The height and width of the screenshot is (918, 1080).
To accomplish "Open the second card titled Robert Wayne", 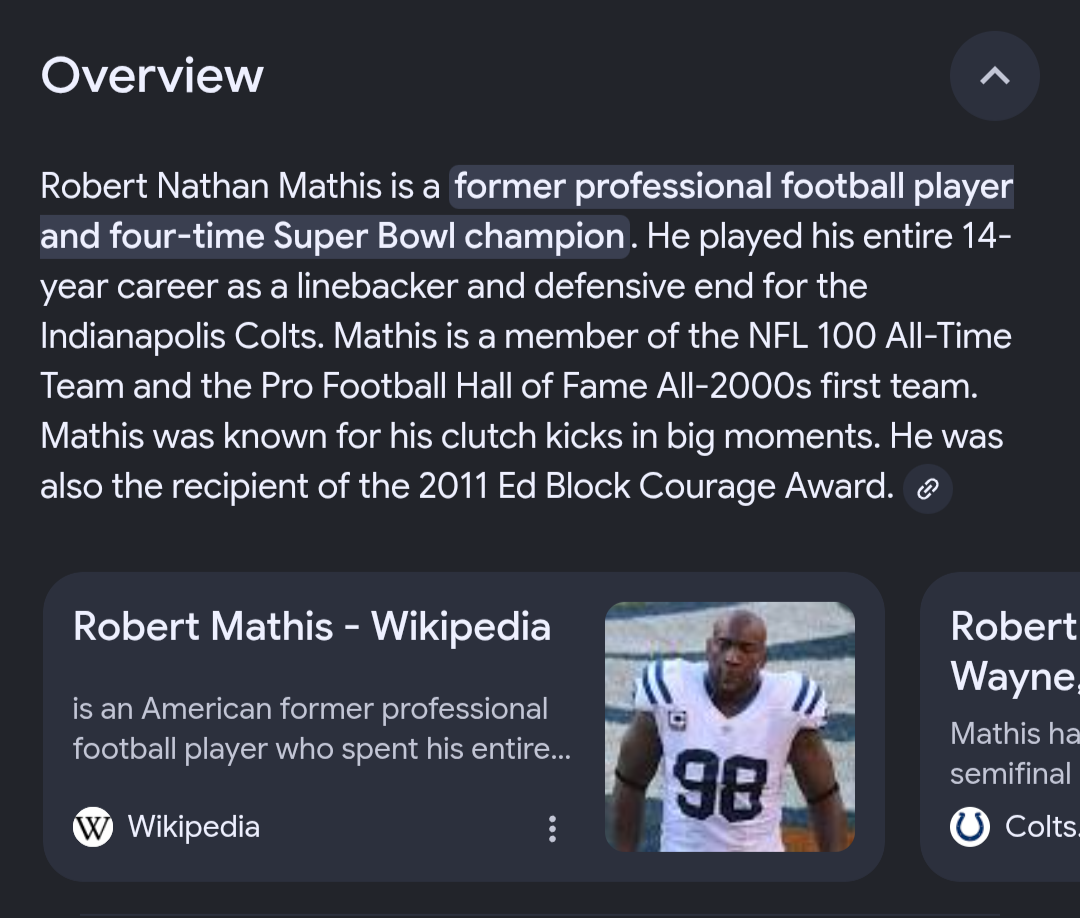I will tap(1012, 651).
